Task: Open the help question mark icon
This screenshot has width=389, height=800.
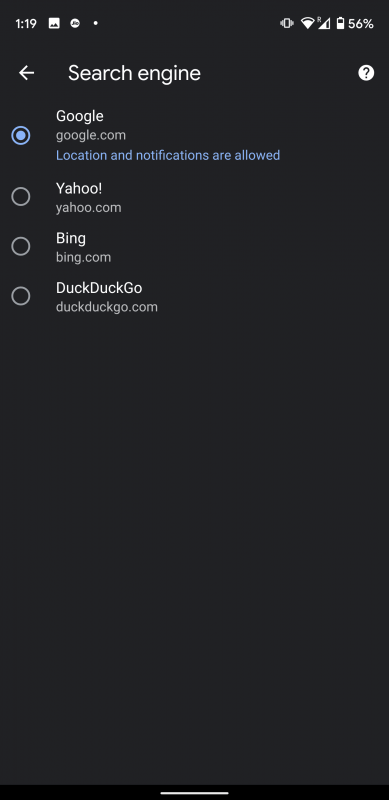Action: (x=366, y=73)
